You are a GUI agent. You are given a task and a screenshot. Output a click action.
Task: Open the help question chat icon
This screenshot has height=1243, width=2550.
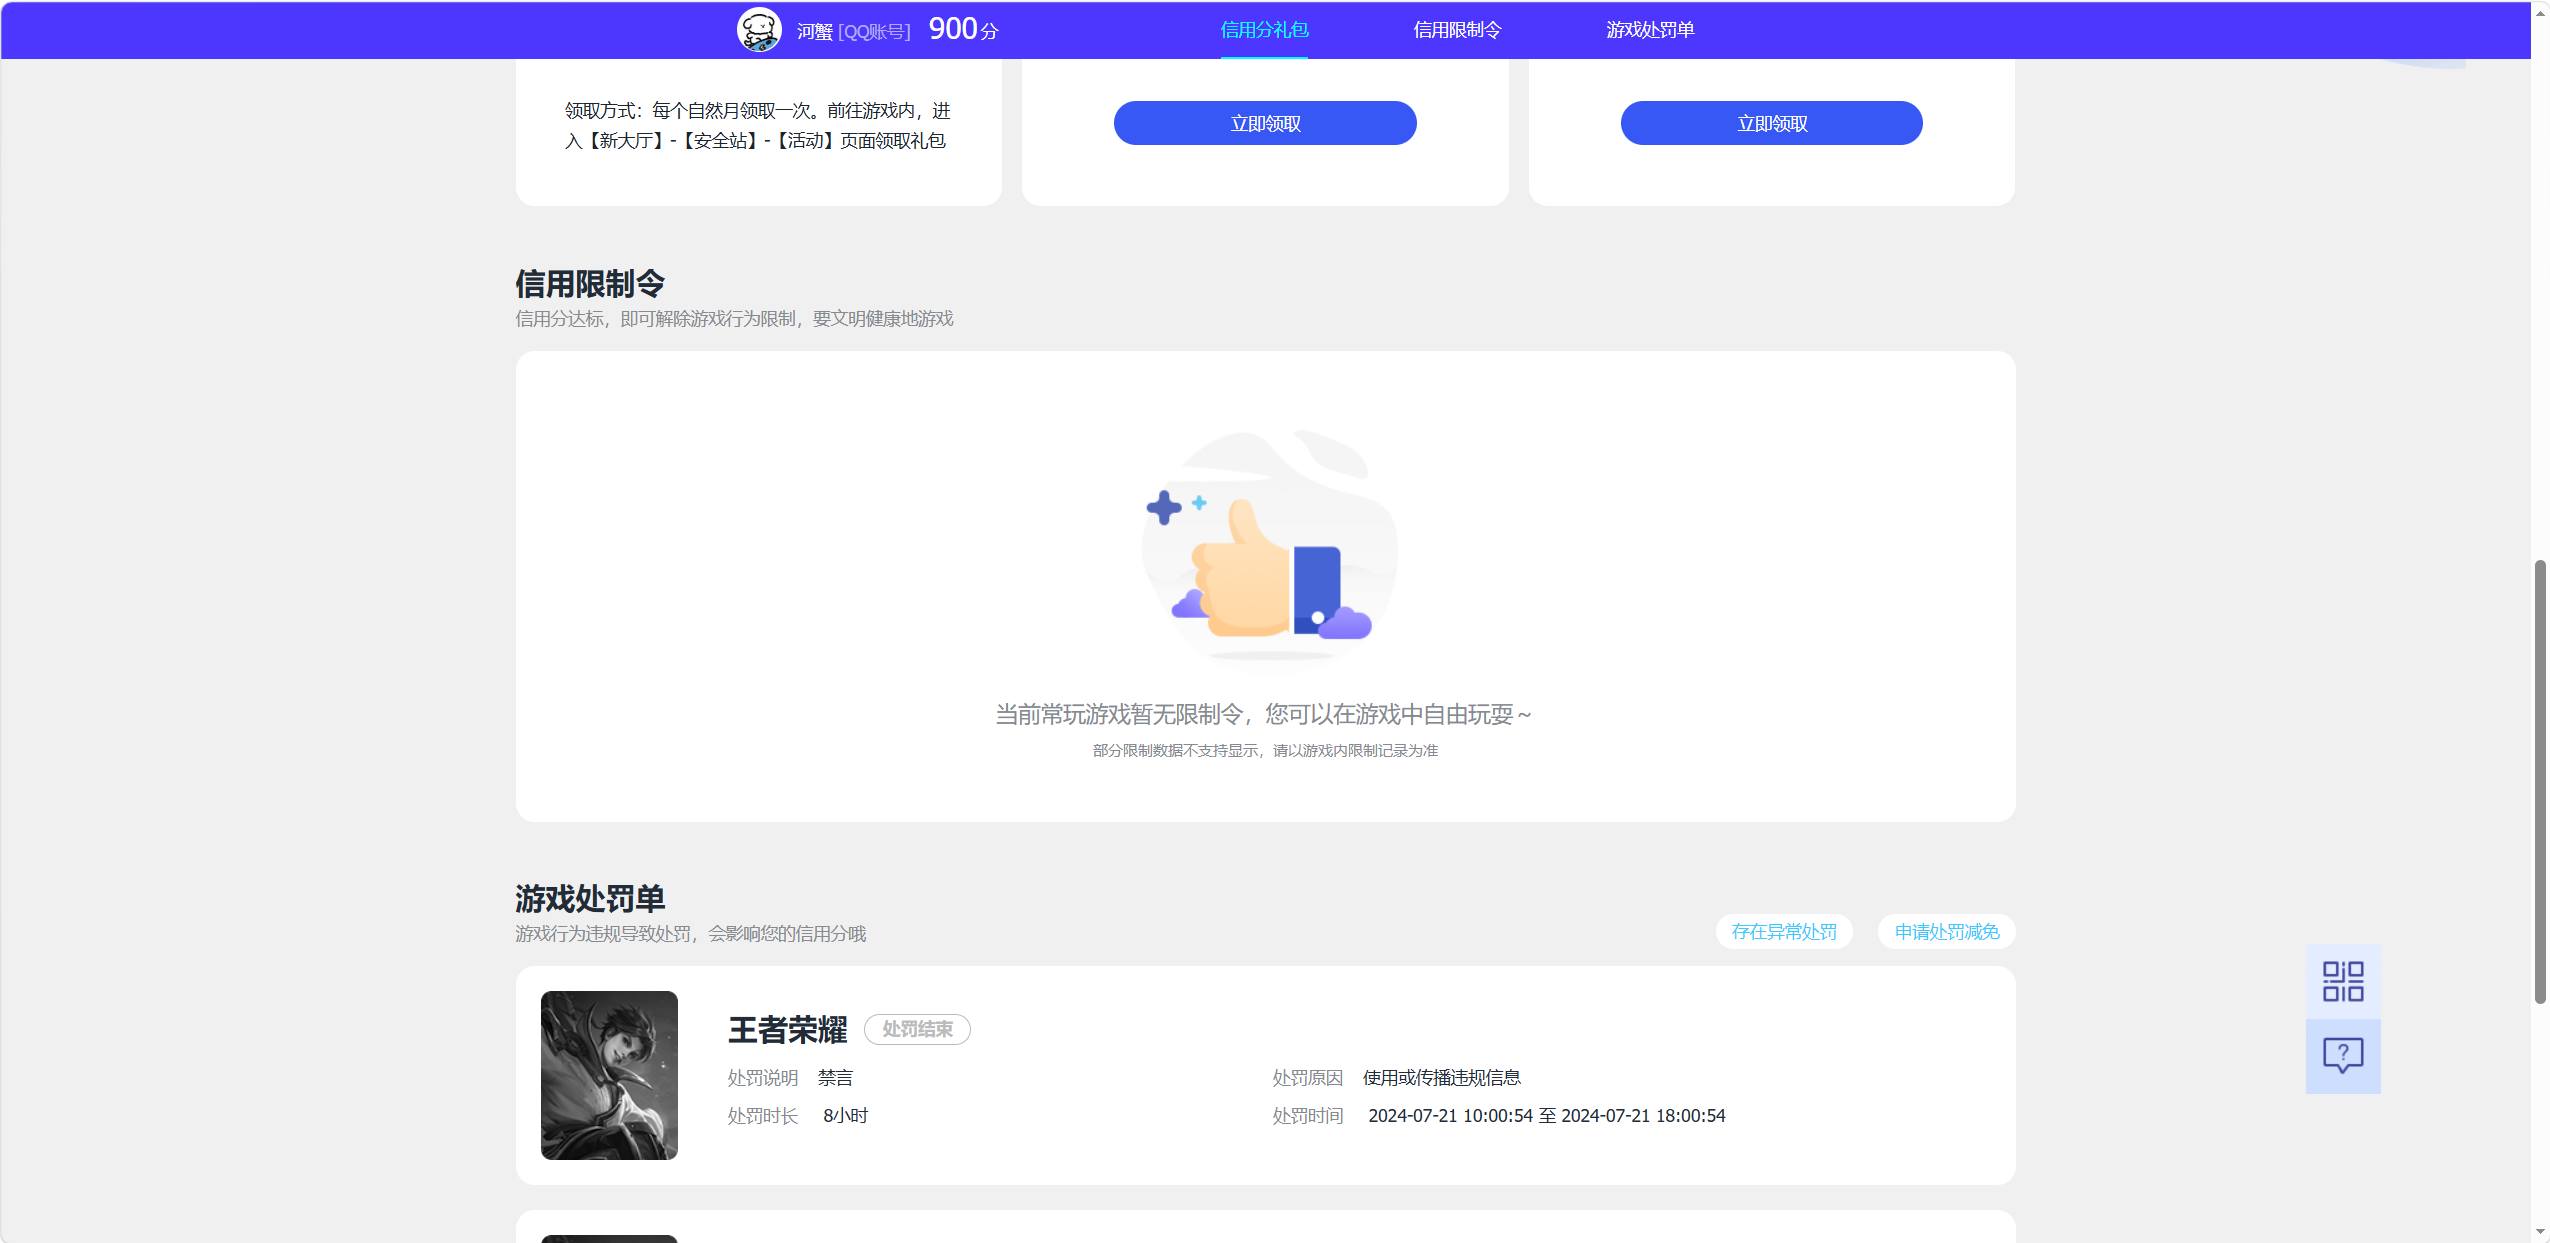[2343, 1056]
